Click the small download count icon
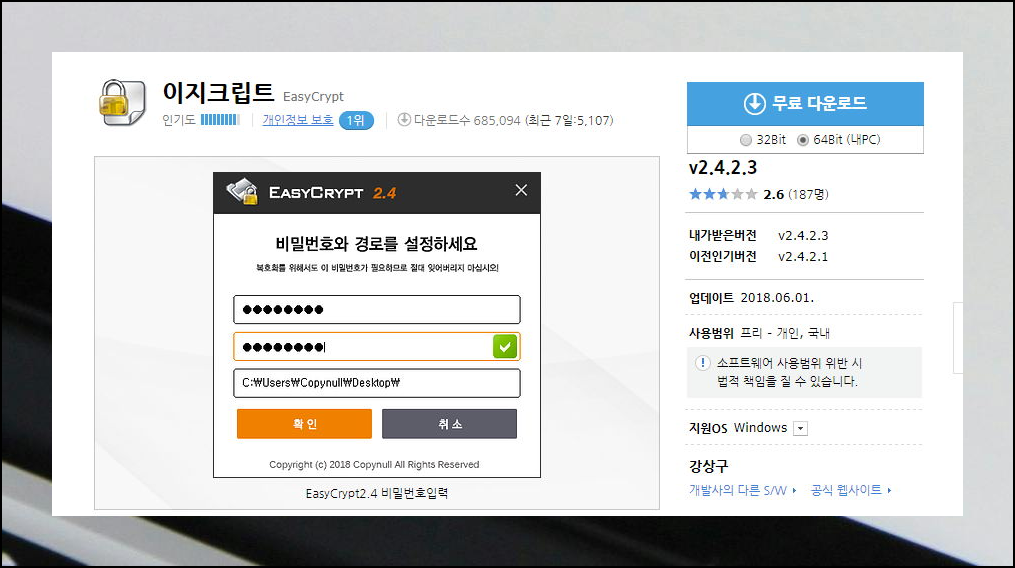 (x=404, y=119)
